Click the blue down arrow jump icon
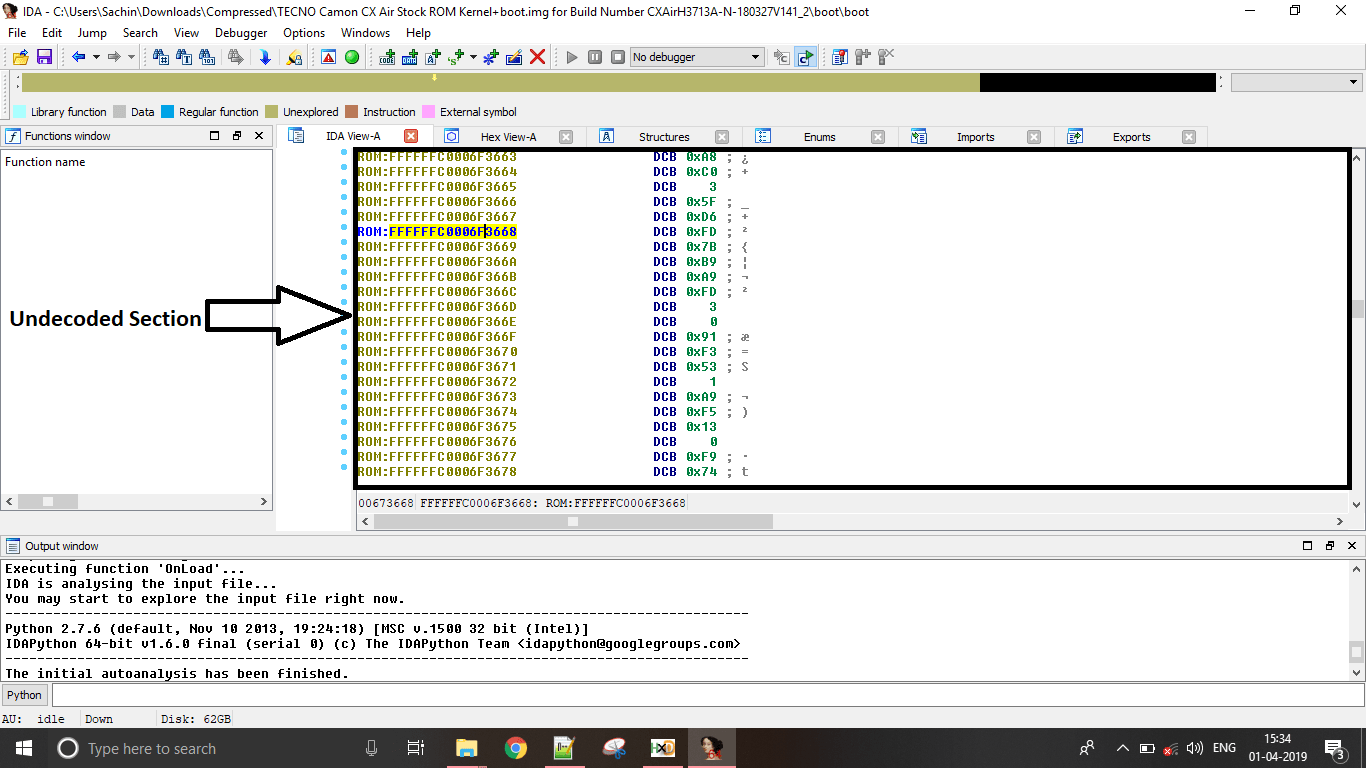Viewport: 1366px width, 768px height. [265, 57]
